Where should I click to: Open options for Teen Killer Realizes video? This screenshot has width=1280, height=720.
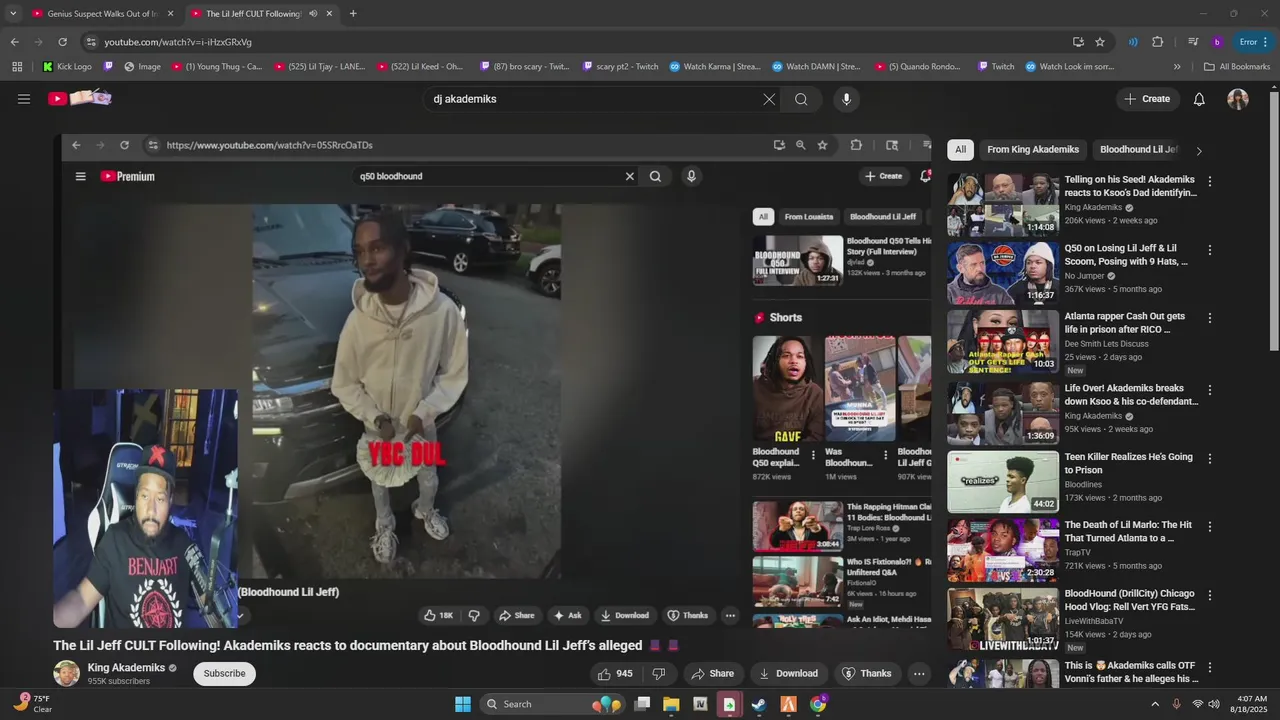pyautogui.click(x=1210, y=459)
